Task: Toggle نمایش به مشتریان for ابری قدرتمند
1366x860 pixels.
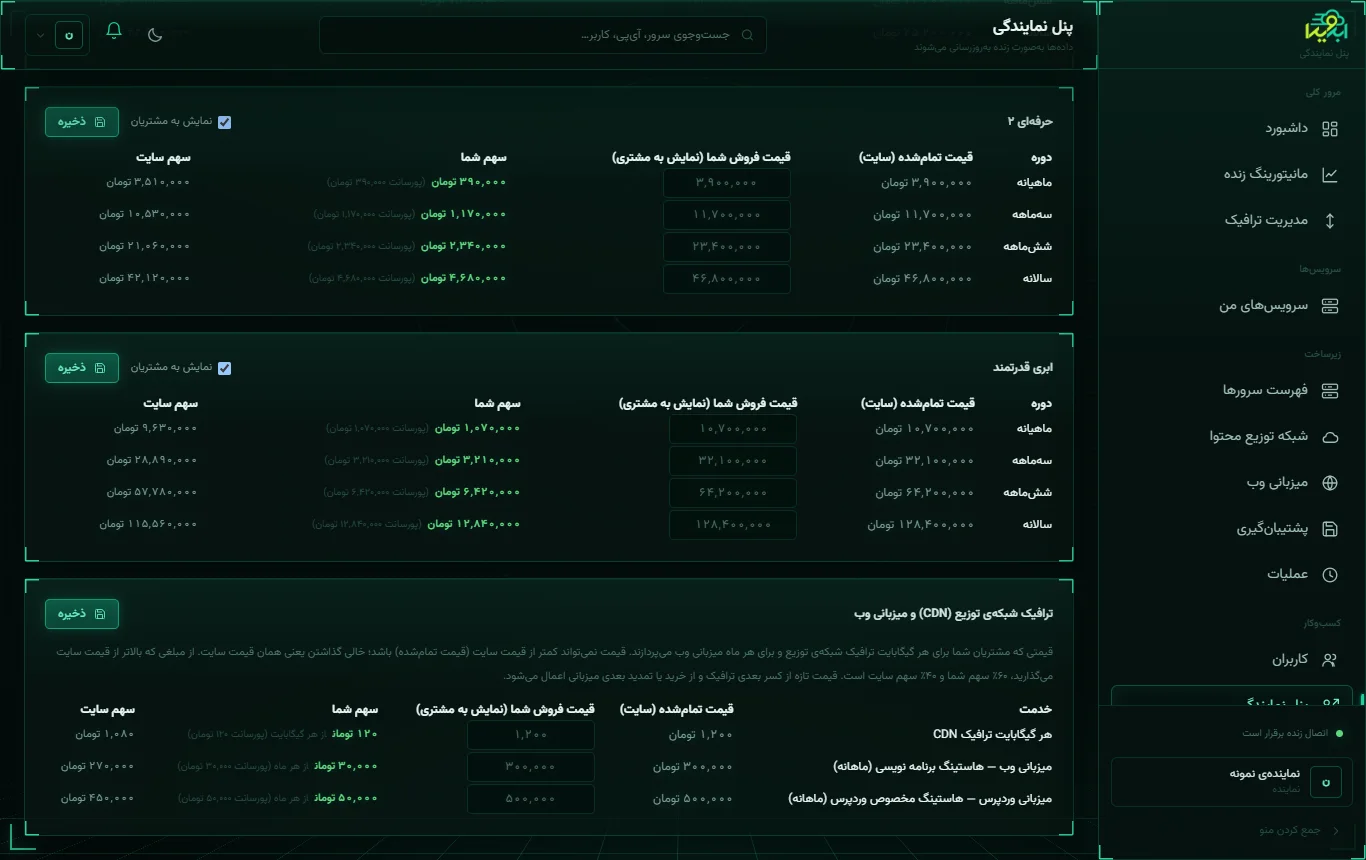Action: [224, 368]
